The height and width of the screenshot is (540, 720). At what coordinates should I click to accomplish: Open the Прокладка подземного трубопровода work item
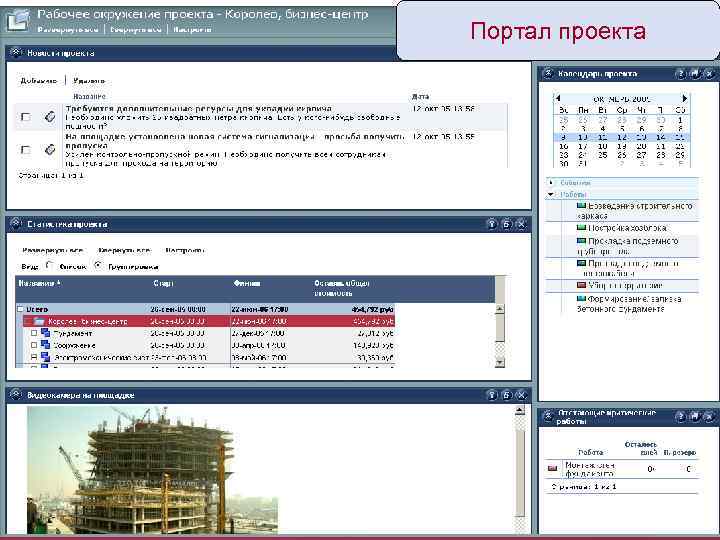pos(628,246)
